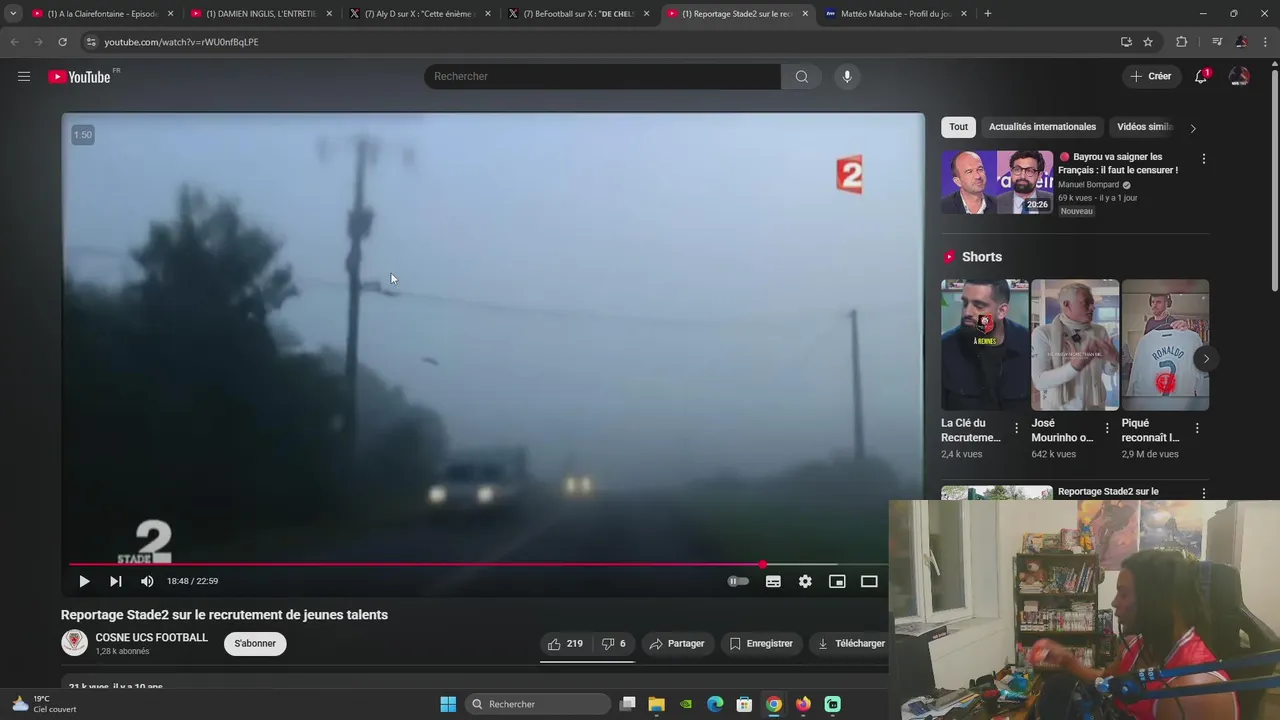Open the COSNE UCS FOOTBALL channel
1280x720 pixels.
coord(152,638)
